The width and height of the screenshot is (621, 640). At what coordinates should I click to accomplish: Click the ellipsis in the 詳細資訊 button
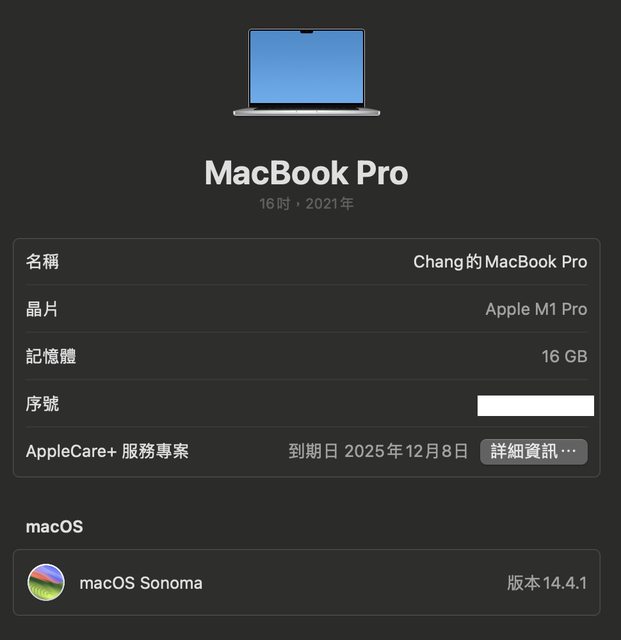[x=569, y=451]
